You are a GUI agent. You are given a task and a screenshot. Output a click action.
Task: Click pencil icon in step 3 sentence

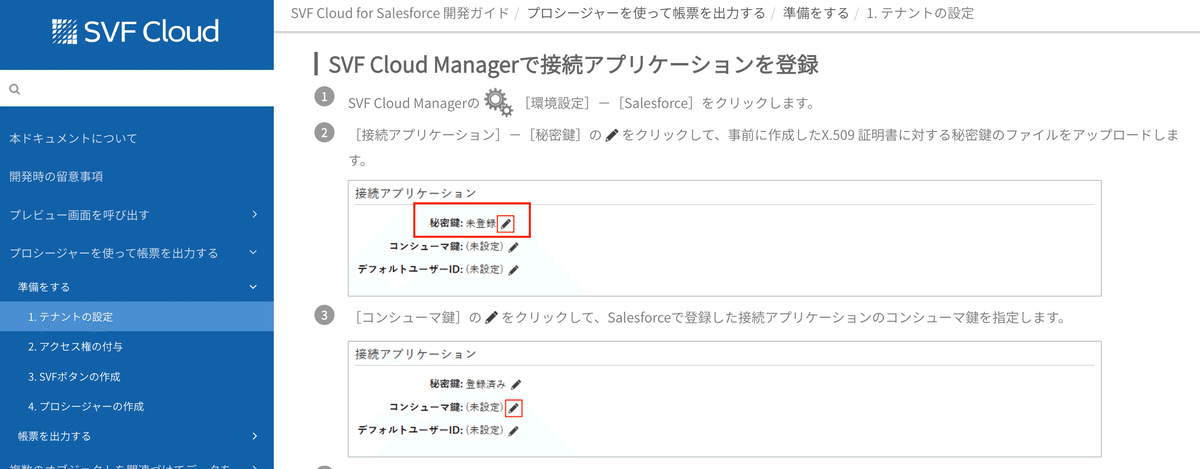click(x=491, y=319)
